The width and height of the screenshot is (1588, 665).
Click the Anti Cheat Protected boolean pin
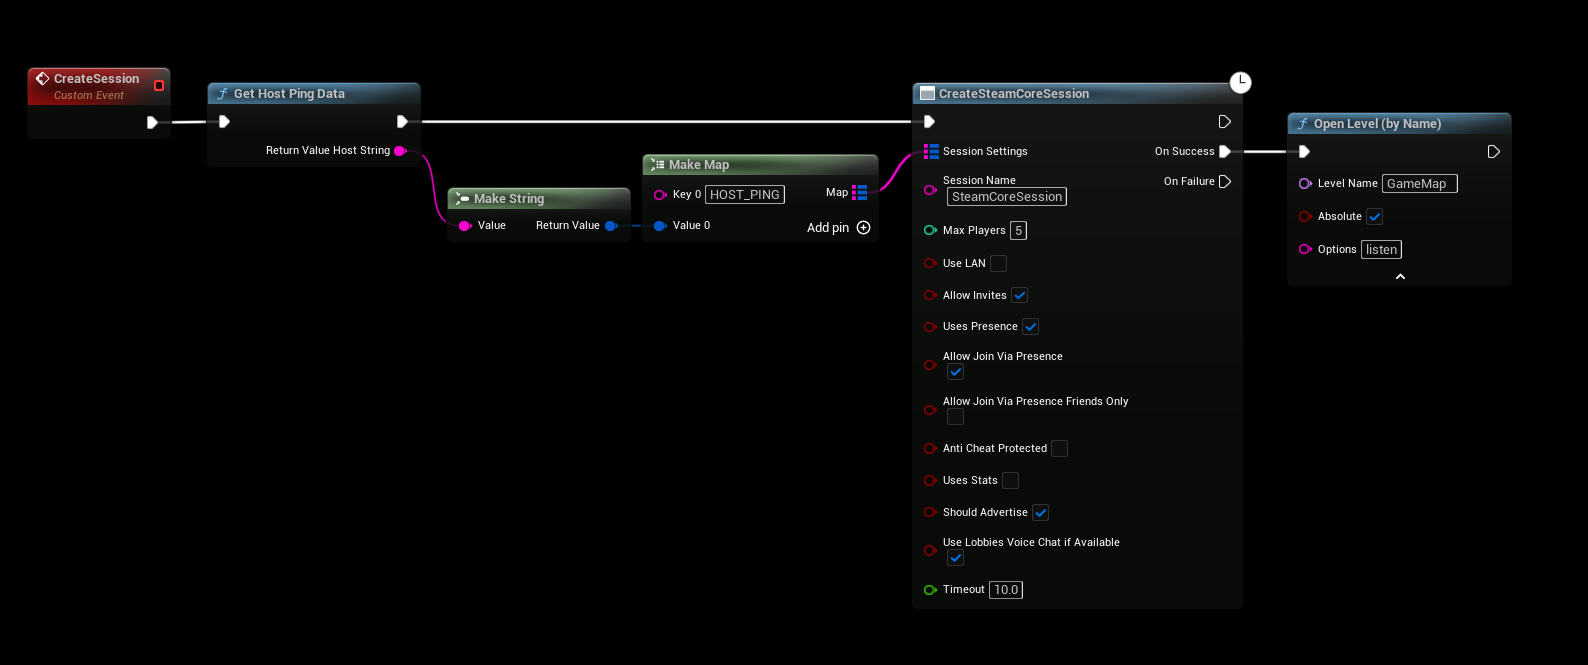[x=930, y=449]
